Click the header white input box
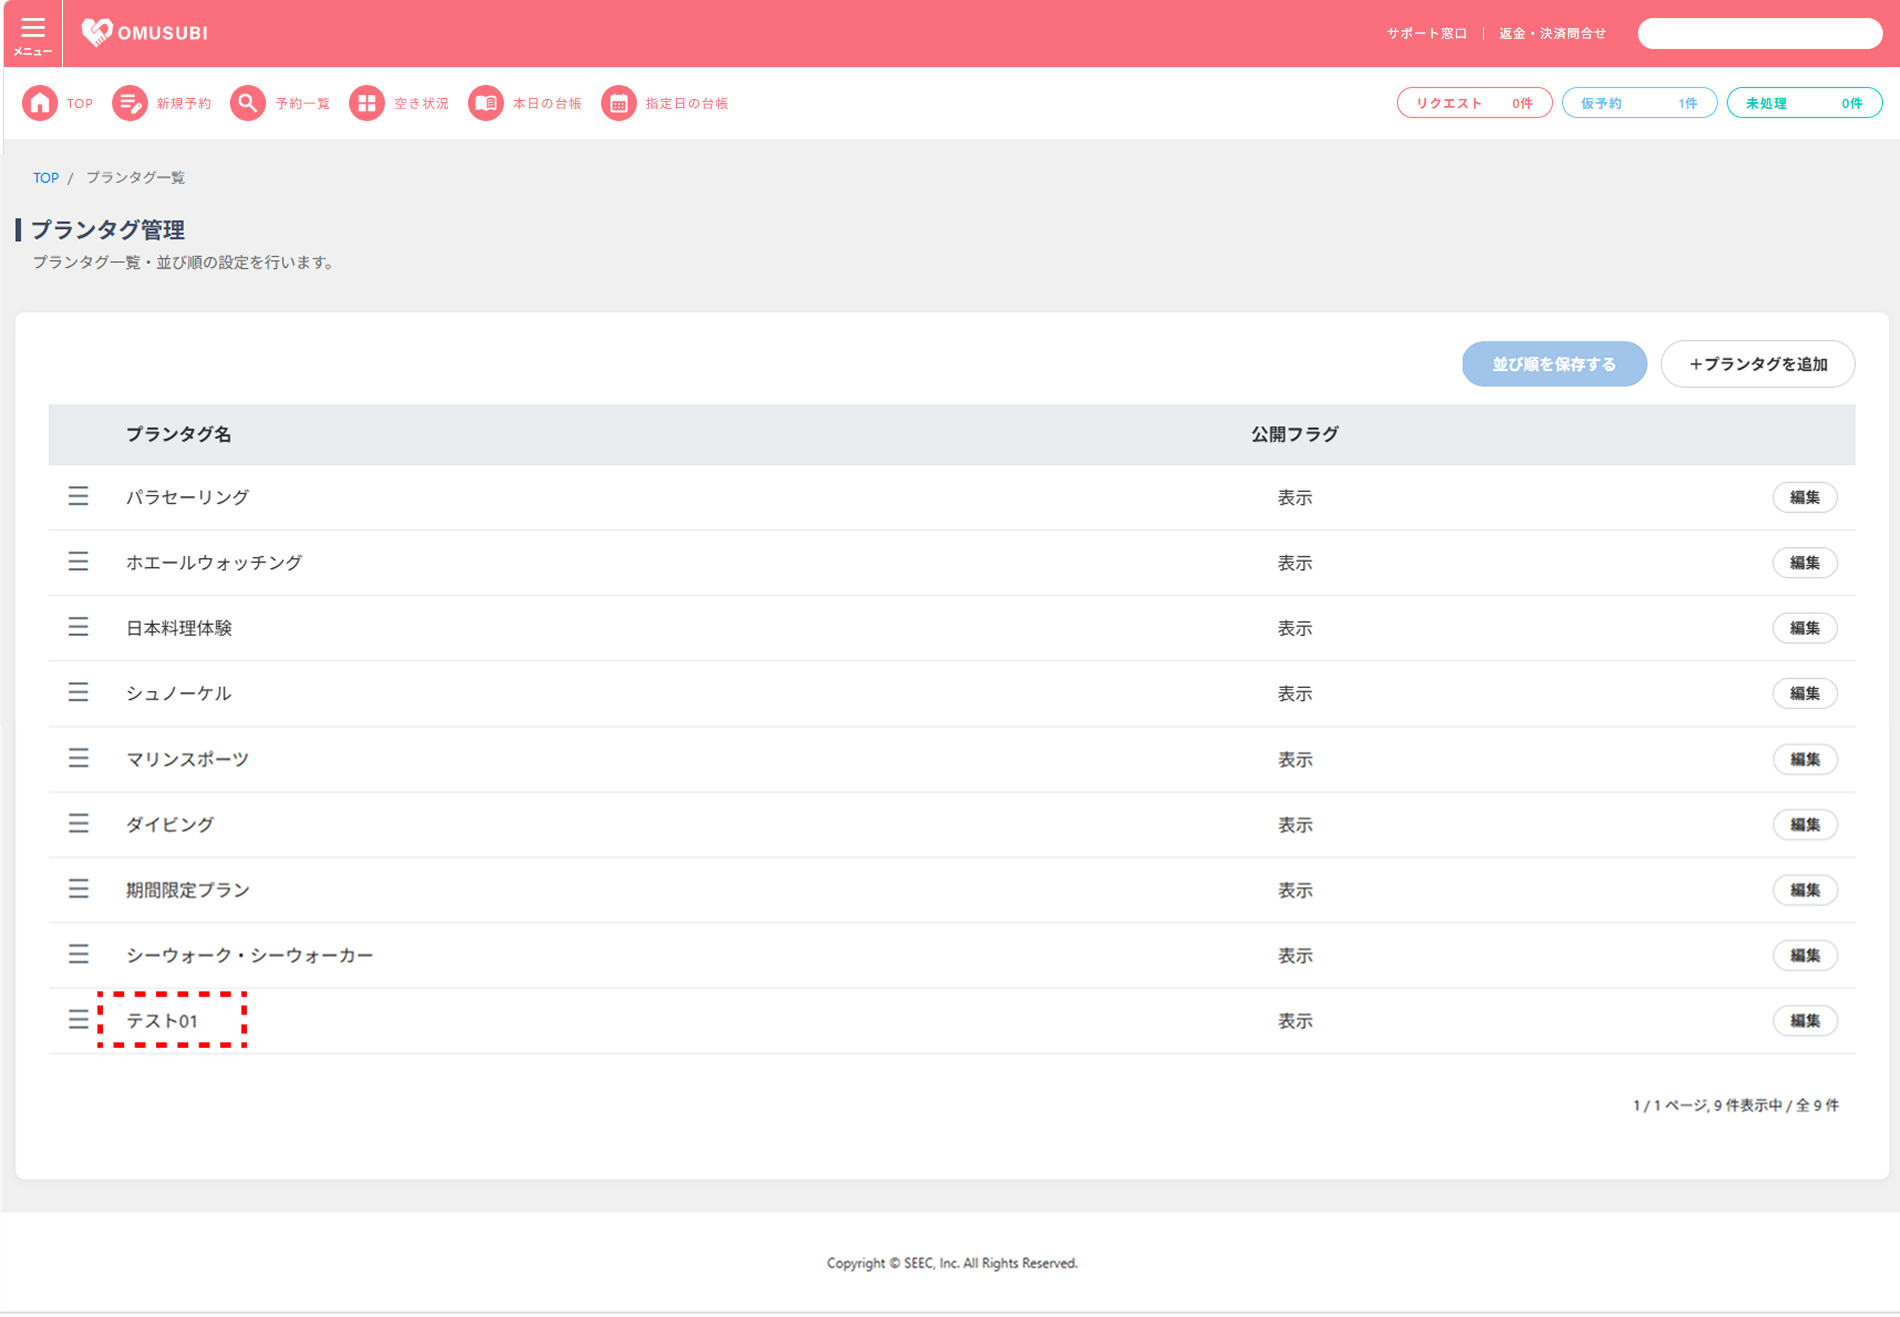Screen dimensions: 1900x1317 (x=1760, y=33)
